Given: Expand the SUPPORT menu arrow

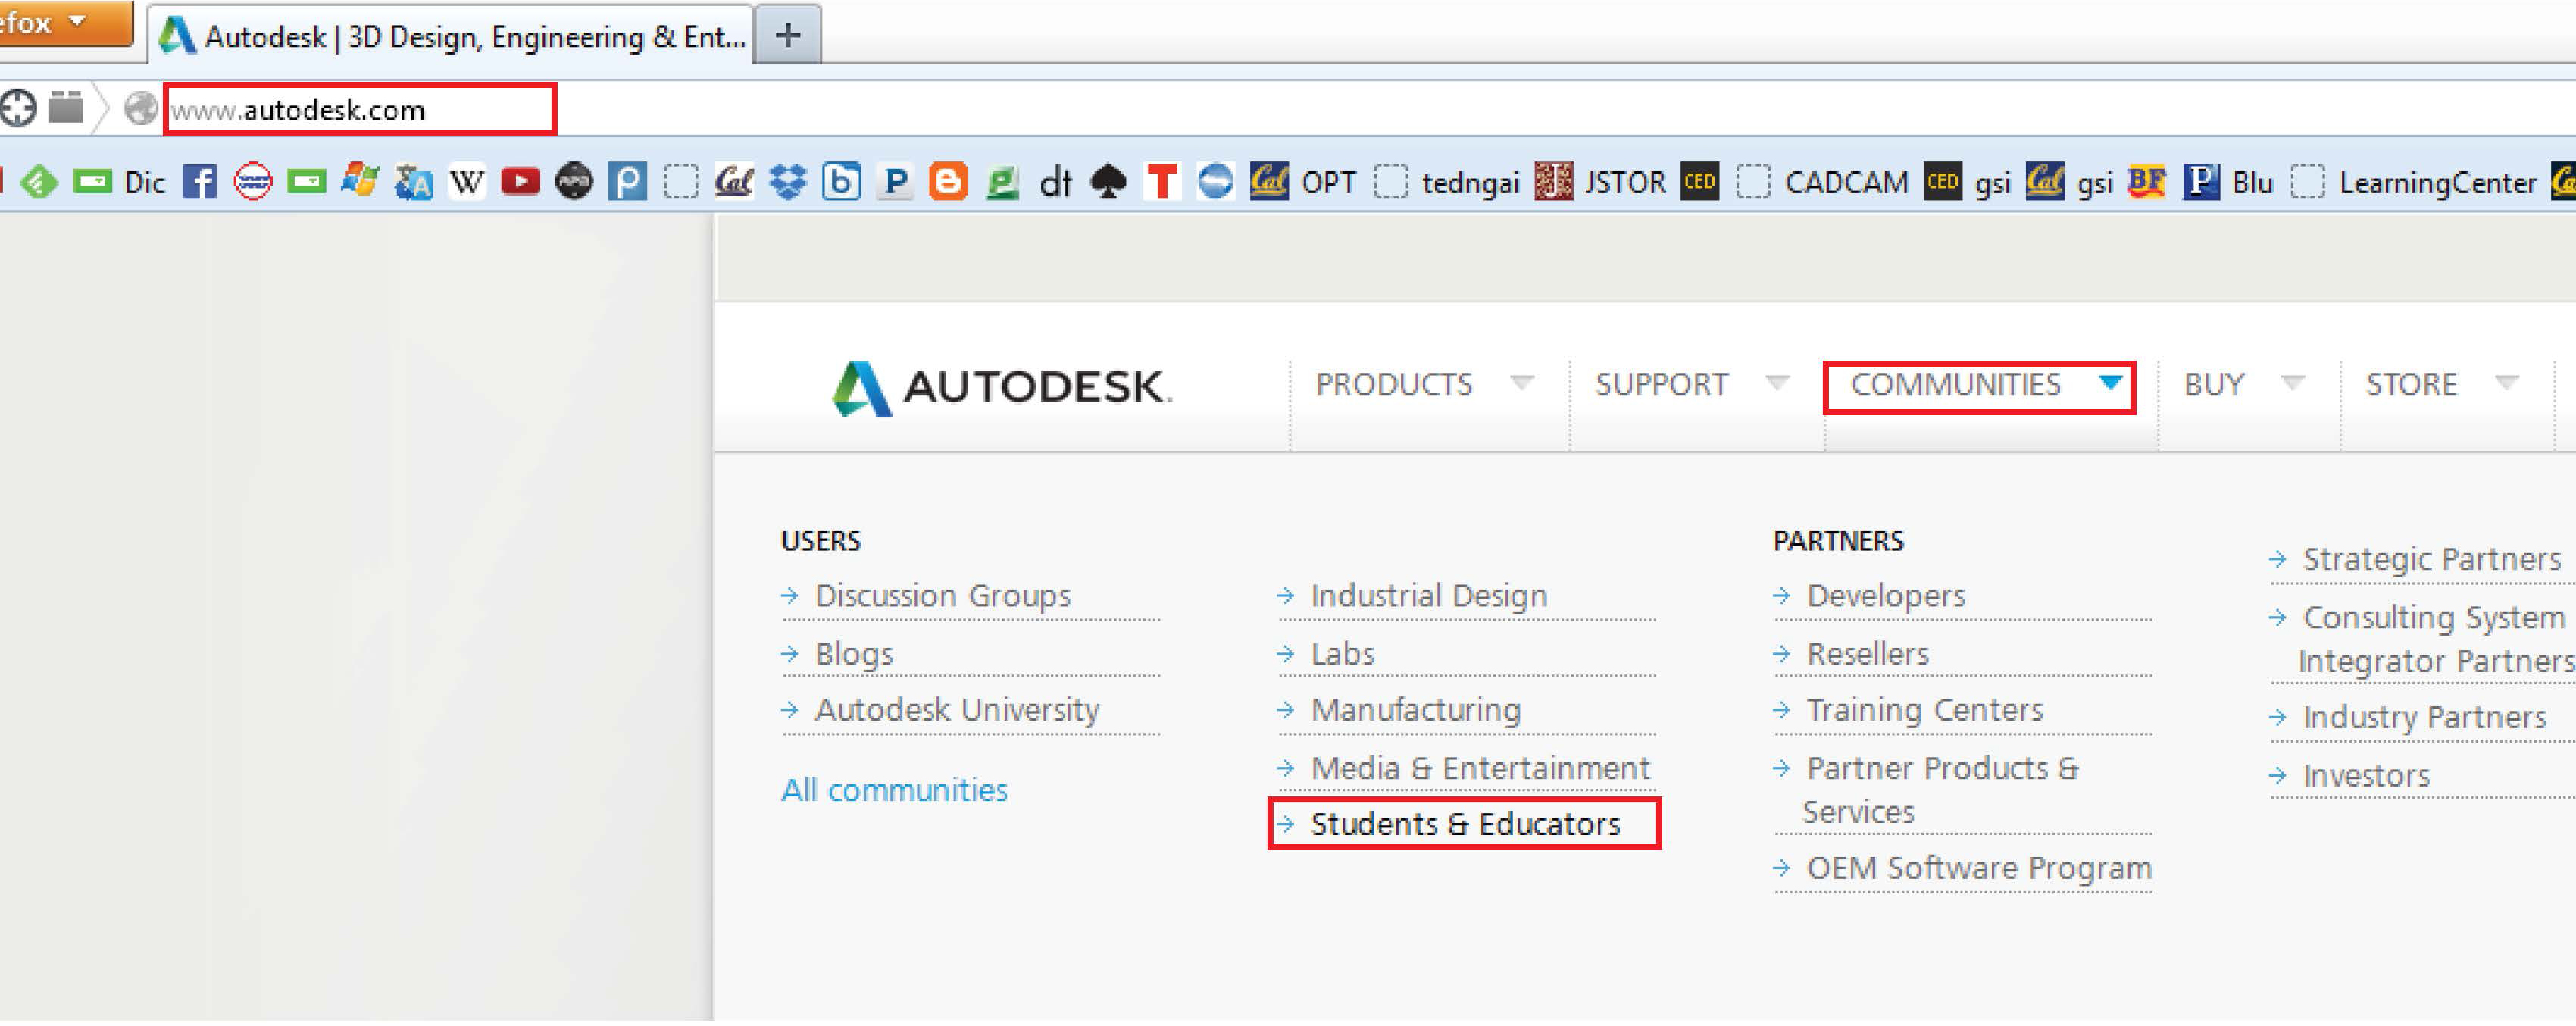Looking at the screenshot, I should click(x=1777, y=383).
